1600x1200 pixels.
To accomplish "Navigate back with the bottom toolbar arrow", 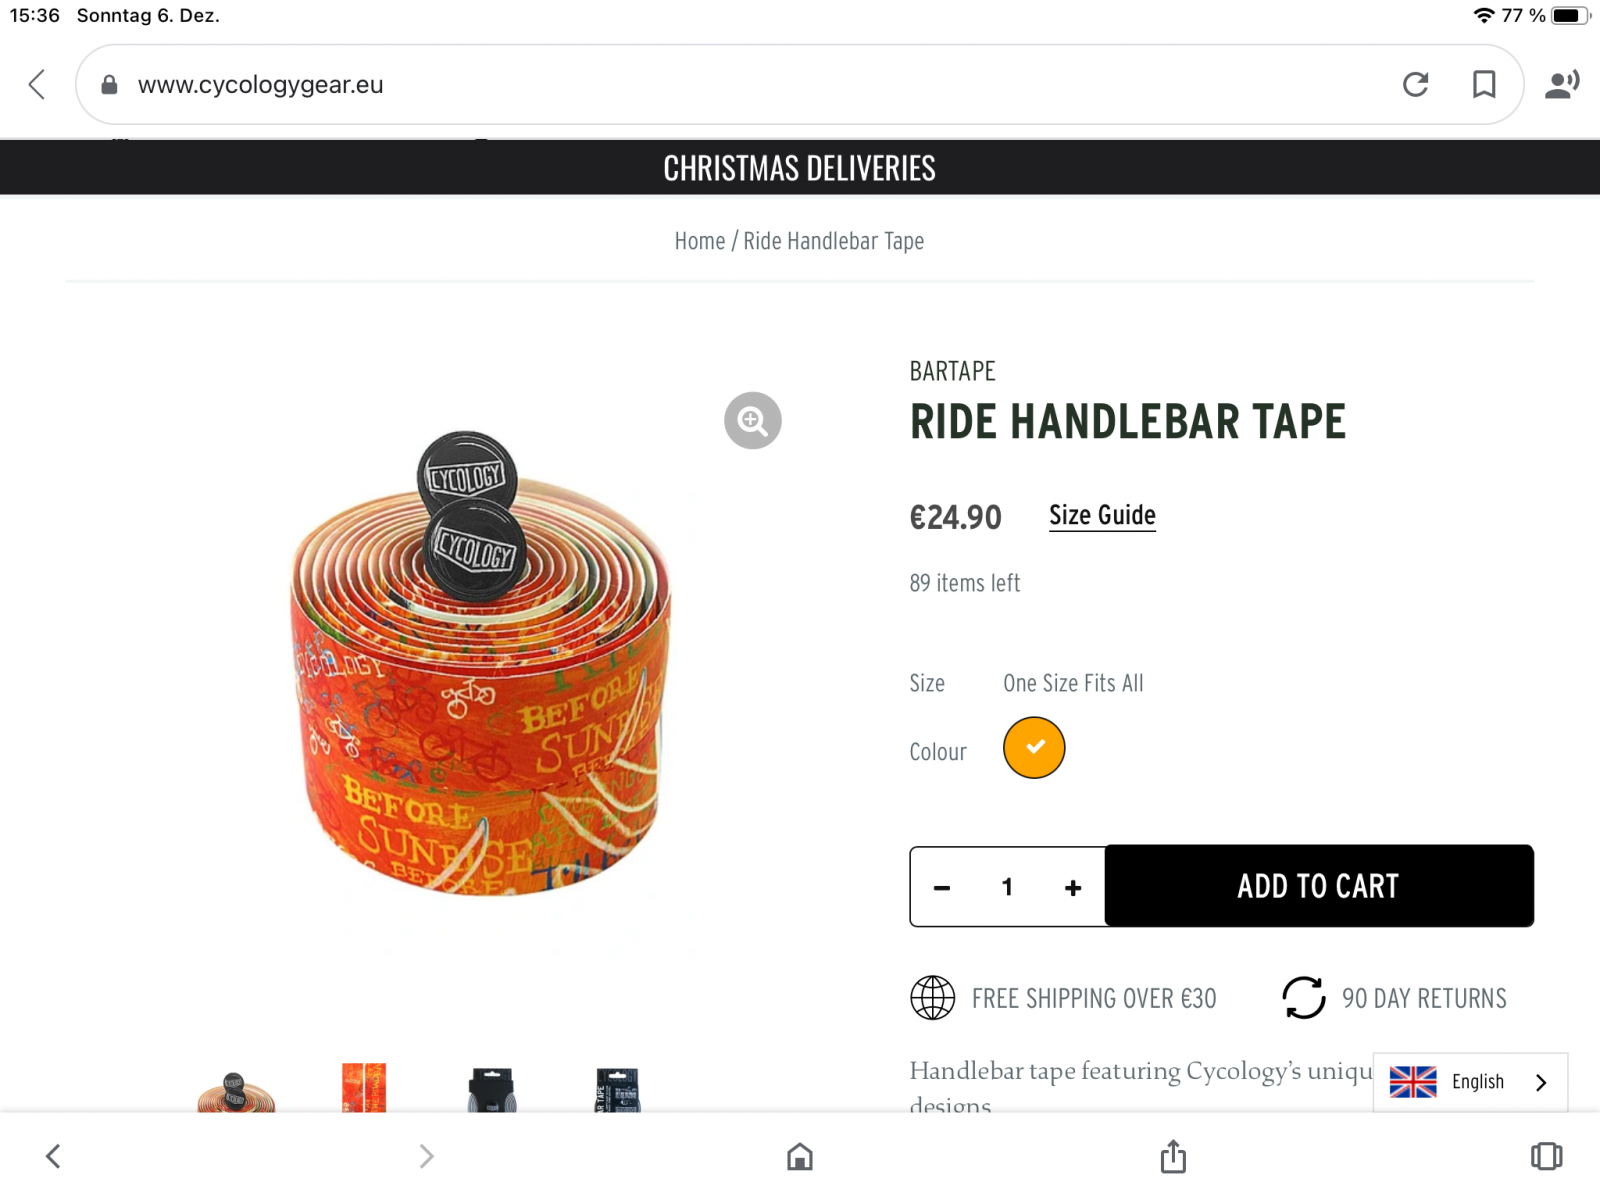I will pos(53,1157).
